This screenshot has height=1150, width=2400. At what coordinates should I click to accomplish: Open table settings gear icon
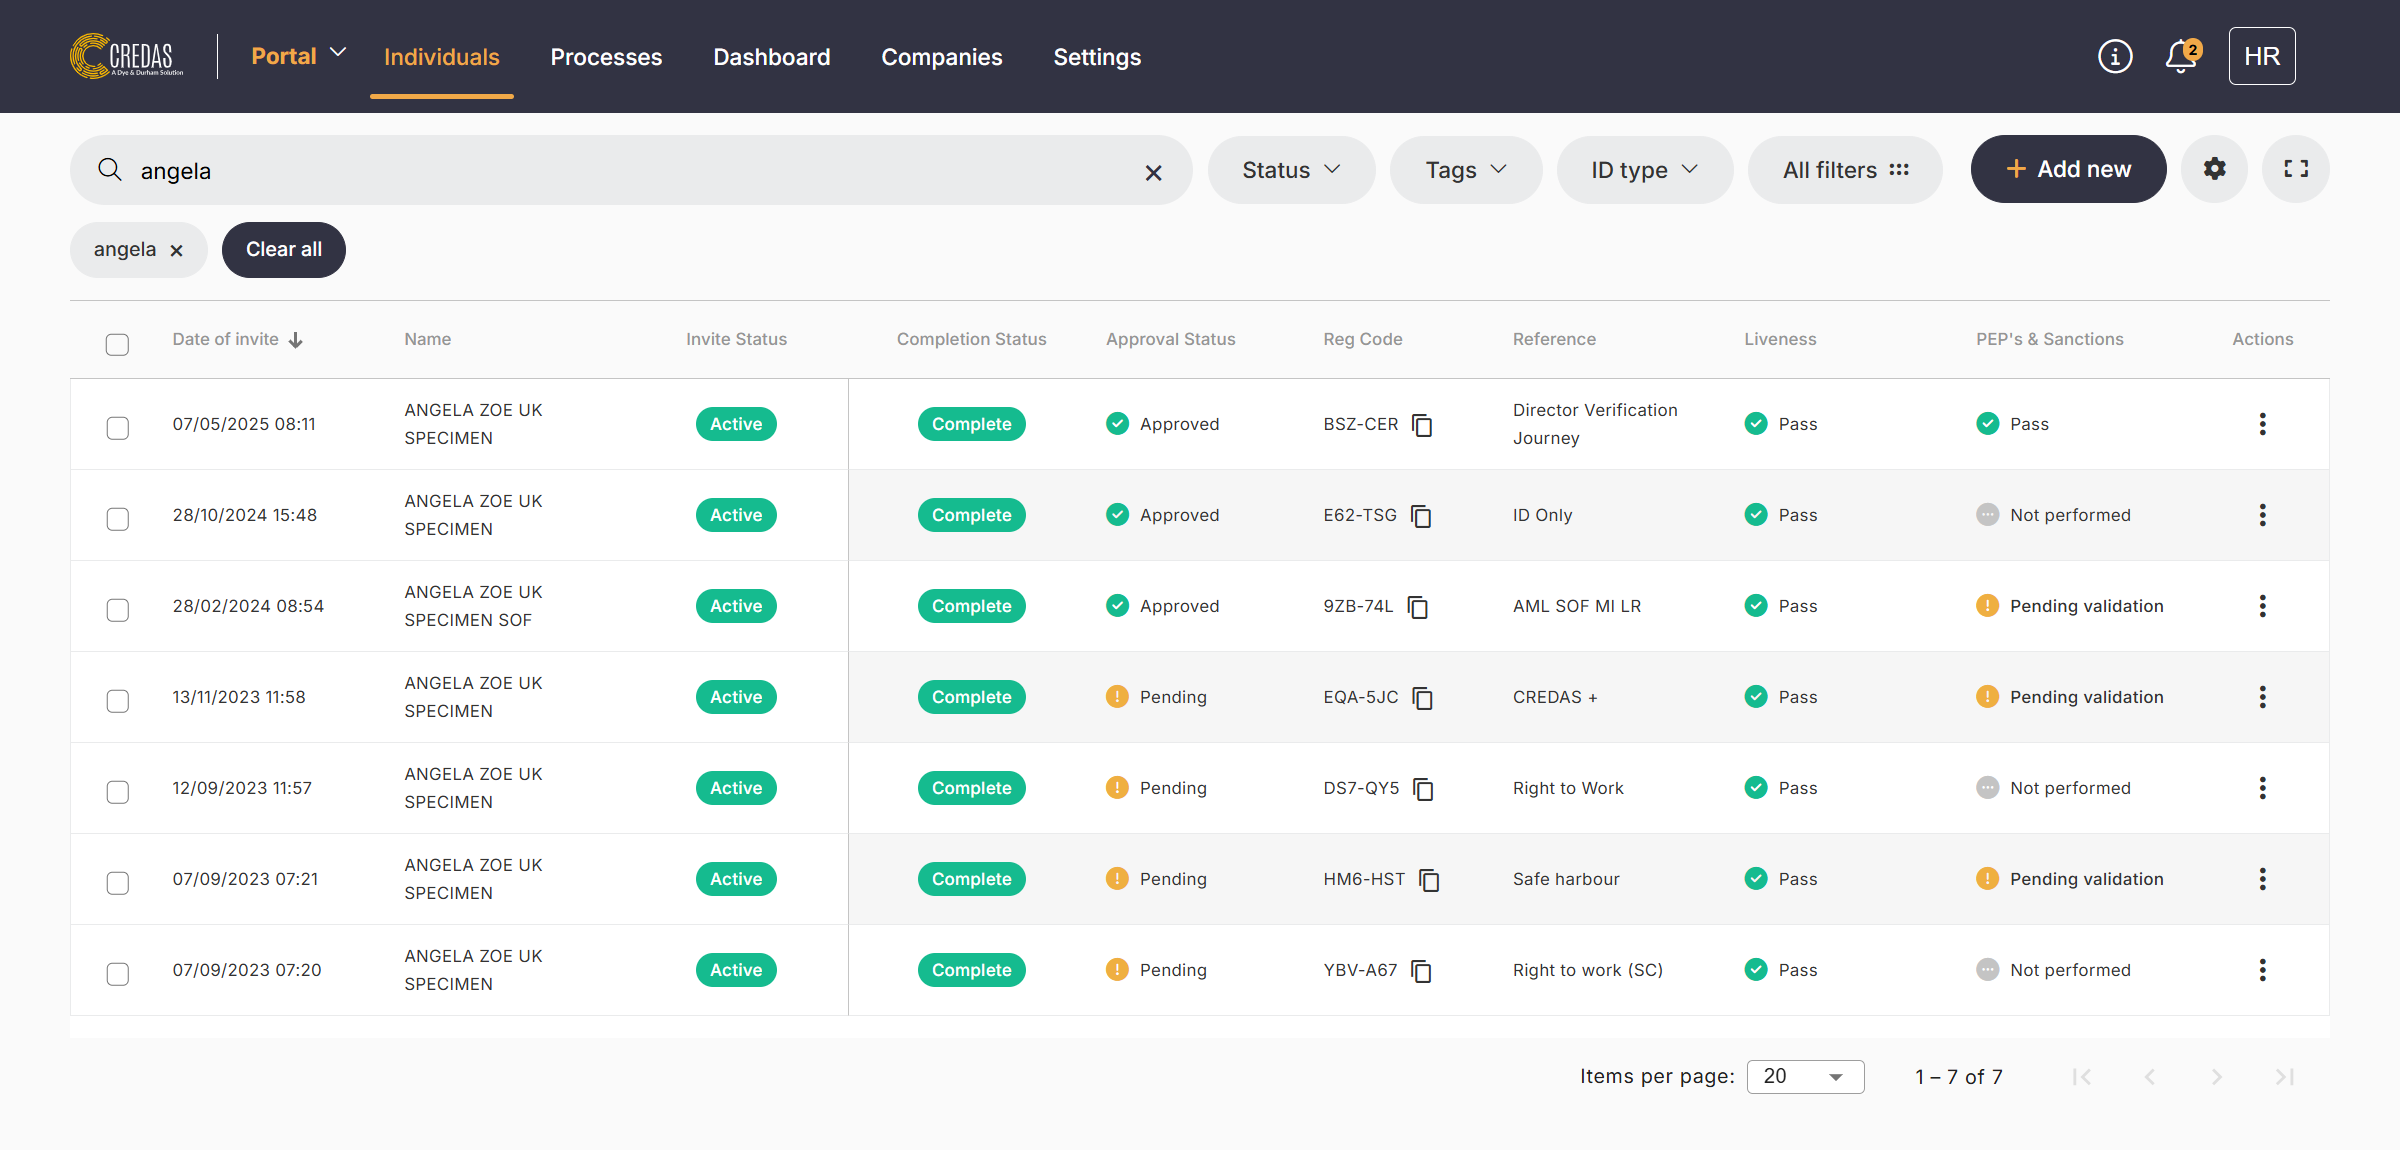click(2214, 169)
